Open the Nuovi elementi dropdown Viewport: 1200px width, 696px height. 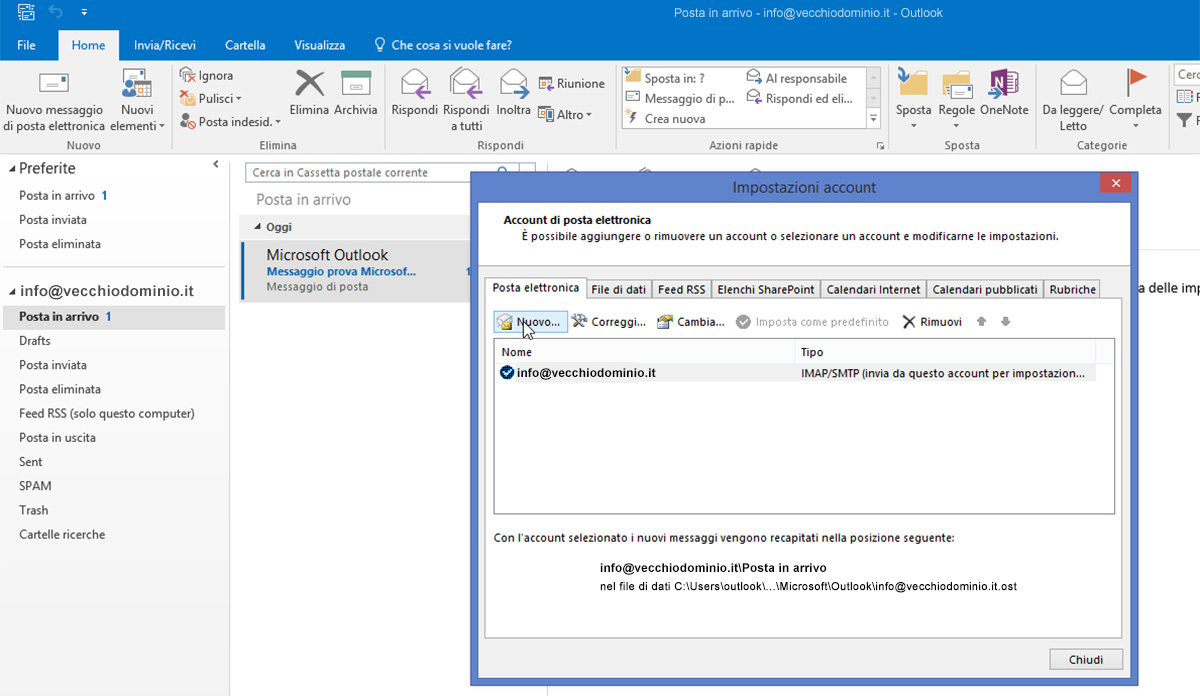point(137,100)
